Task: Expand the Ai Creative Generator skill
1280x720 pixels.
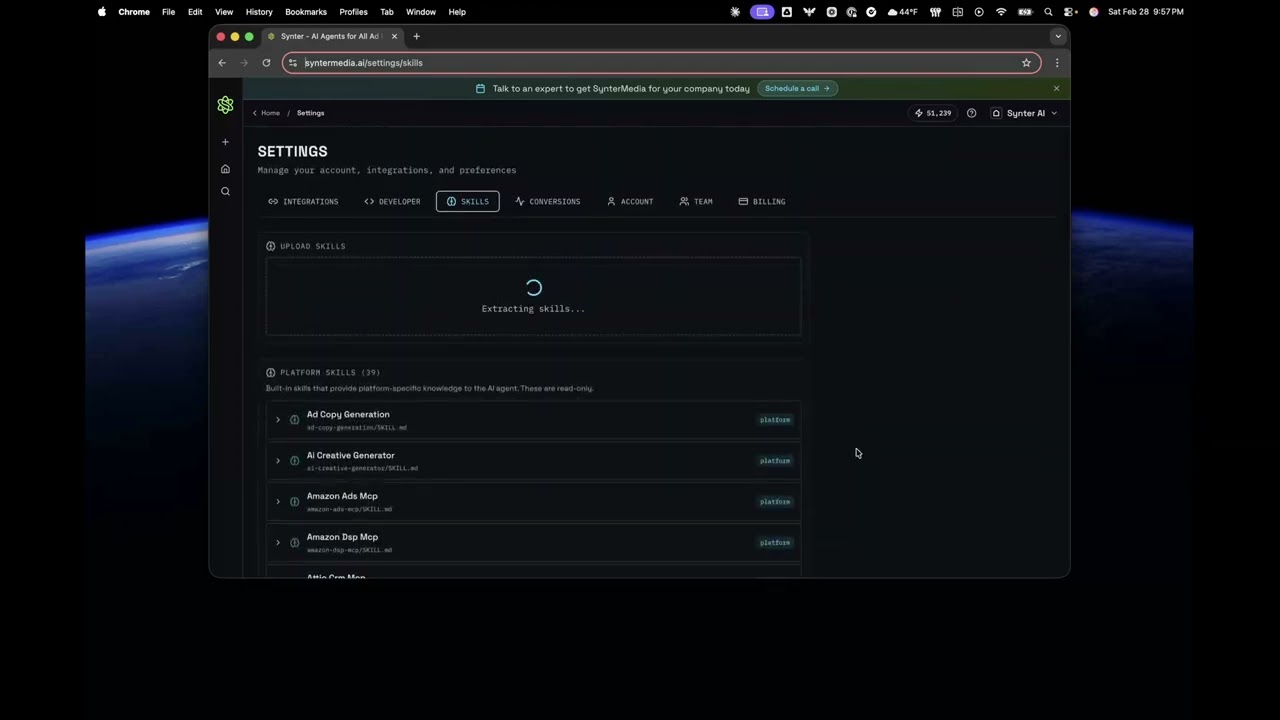Action: (x=278, y=461)
